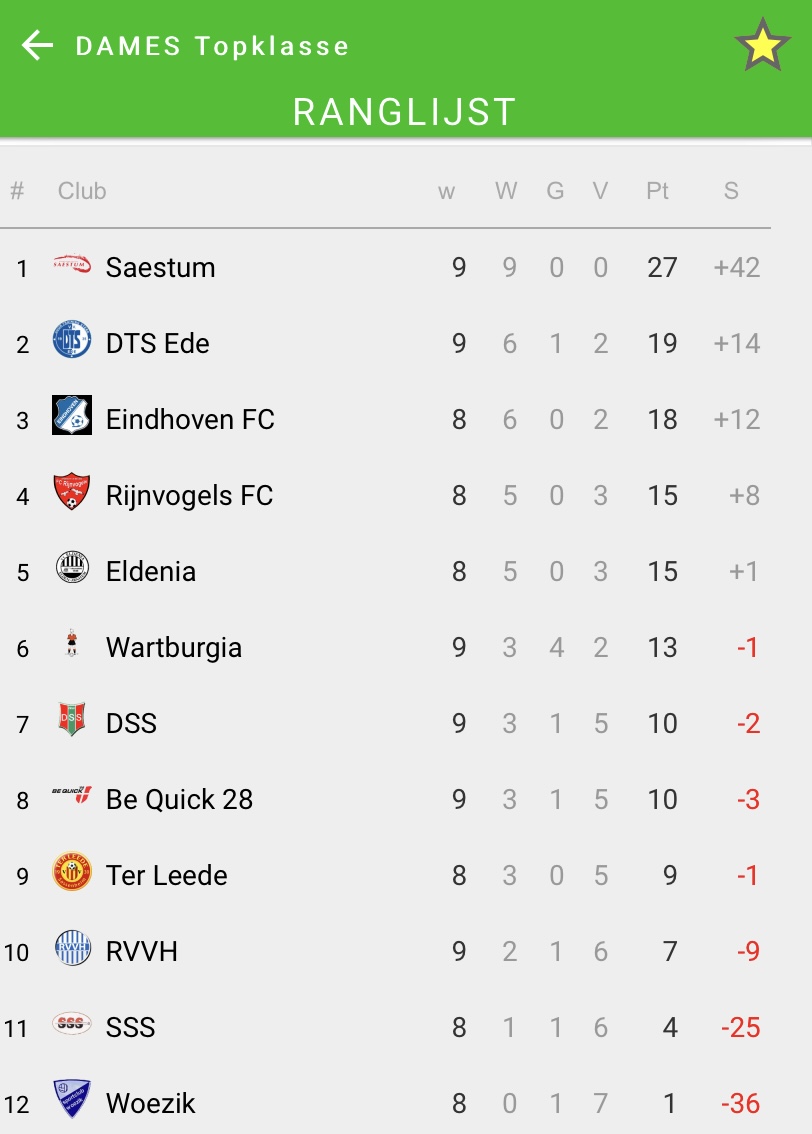Click the Club column header
Image resolution: width=812 pixels, height=1134 pixels.
[82, 191]
